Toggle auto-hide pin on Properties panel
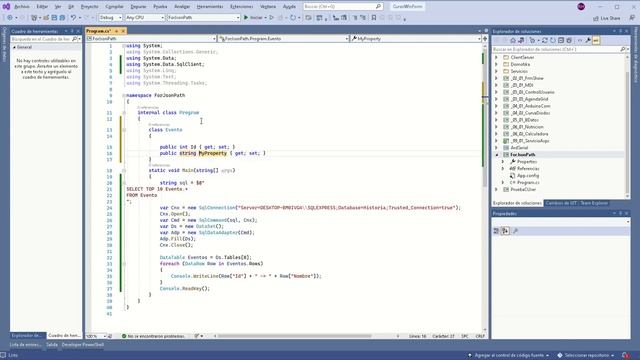 [x=620, y=213]
